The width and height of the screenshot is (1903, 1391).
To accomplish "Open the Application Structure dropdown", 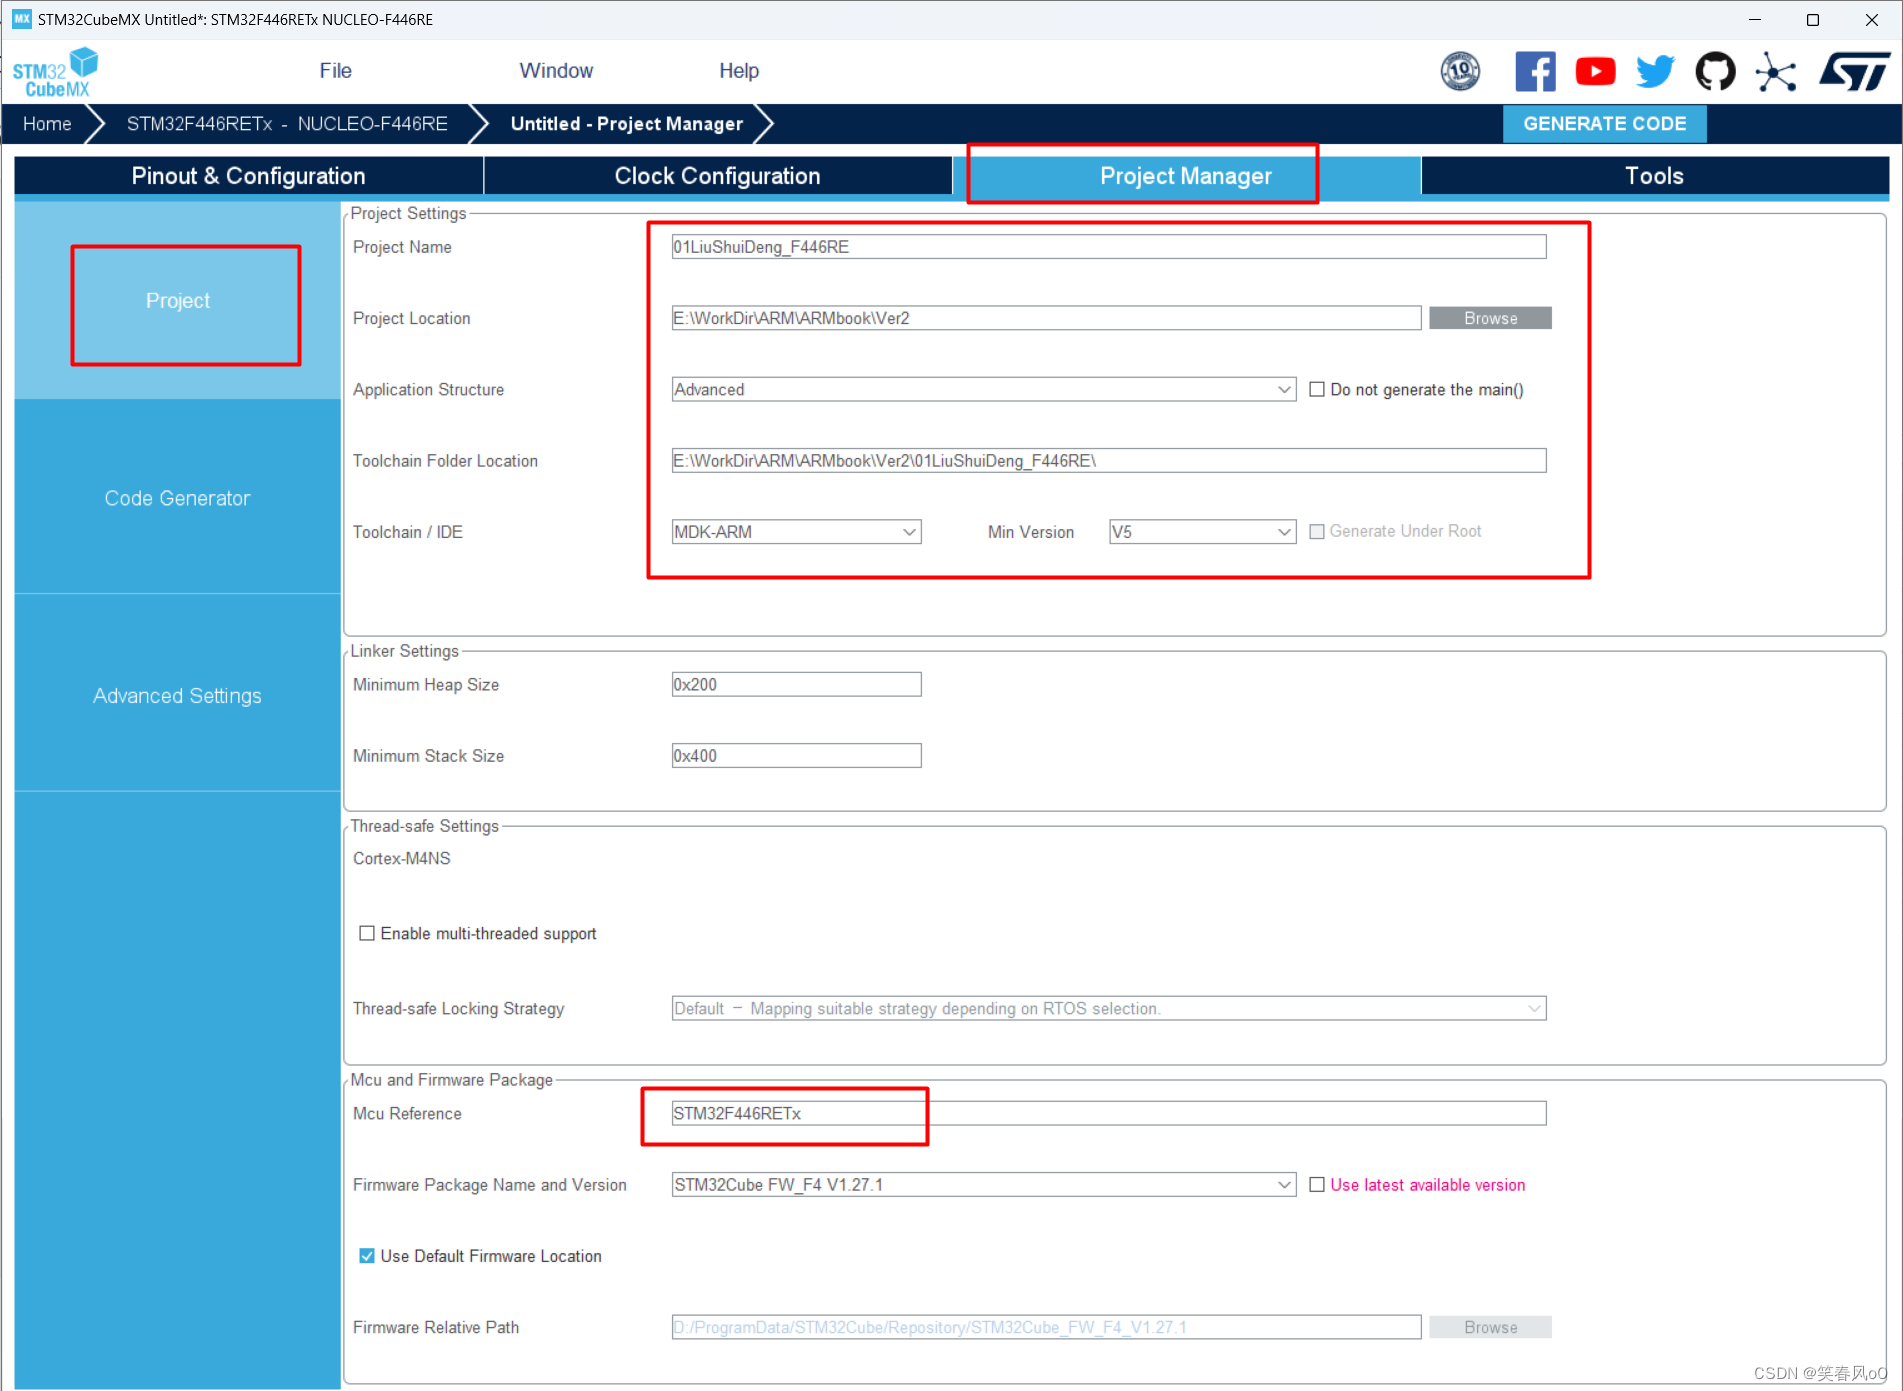I will 984,390.
